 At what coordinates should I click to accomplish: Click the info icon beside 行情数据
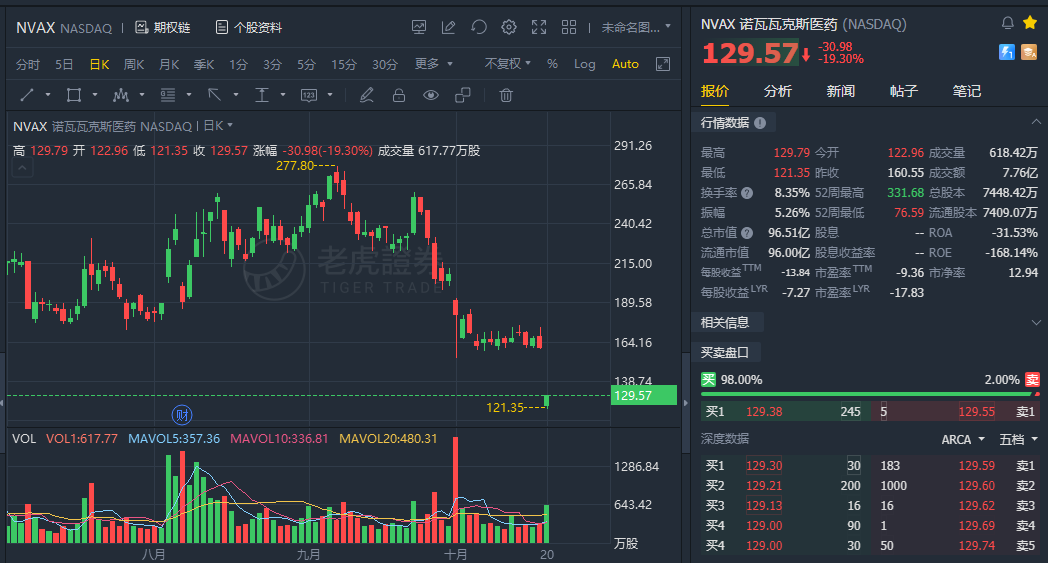pos(760,123)
